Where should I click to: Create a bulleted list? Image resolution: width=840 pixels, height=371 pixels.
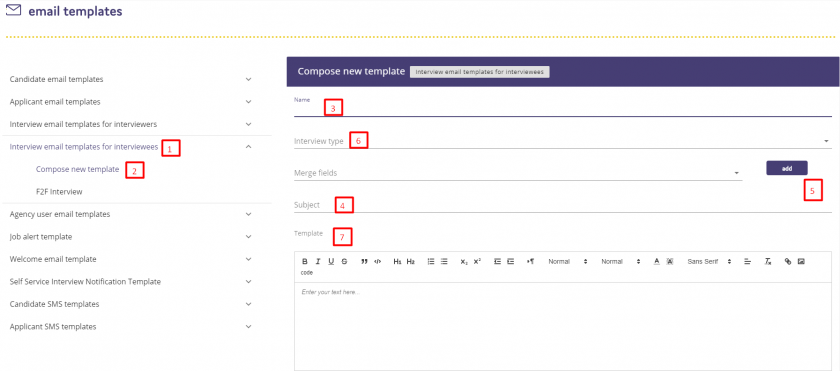pos(444,261)
